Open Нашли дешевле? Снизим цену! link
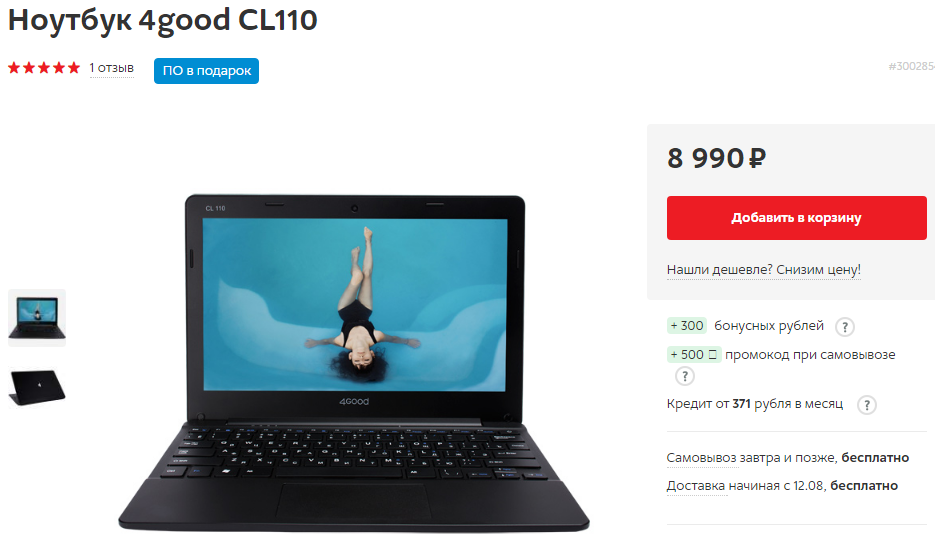The image size is (935, 535). [763, 270]
